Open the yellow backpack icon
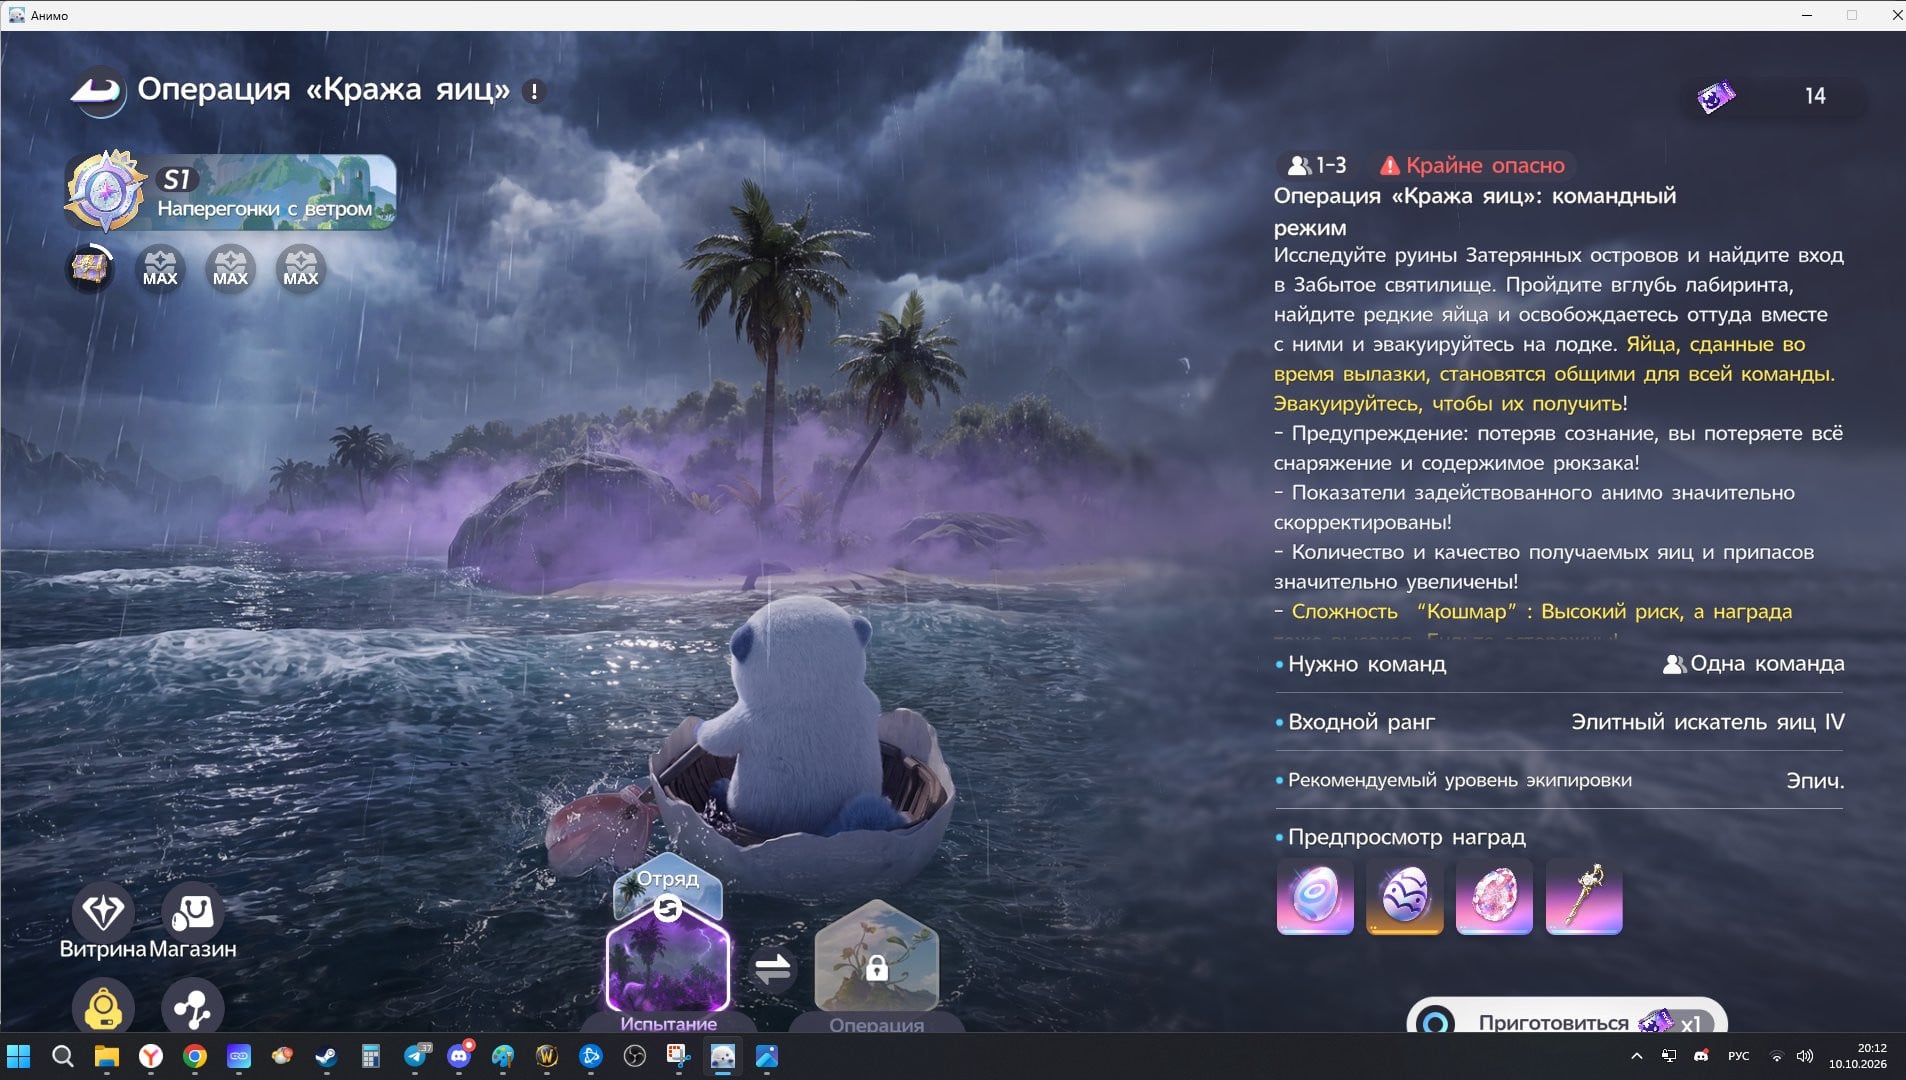 102,1007
